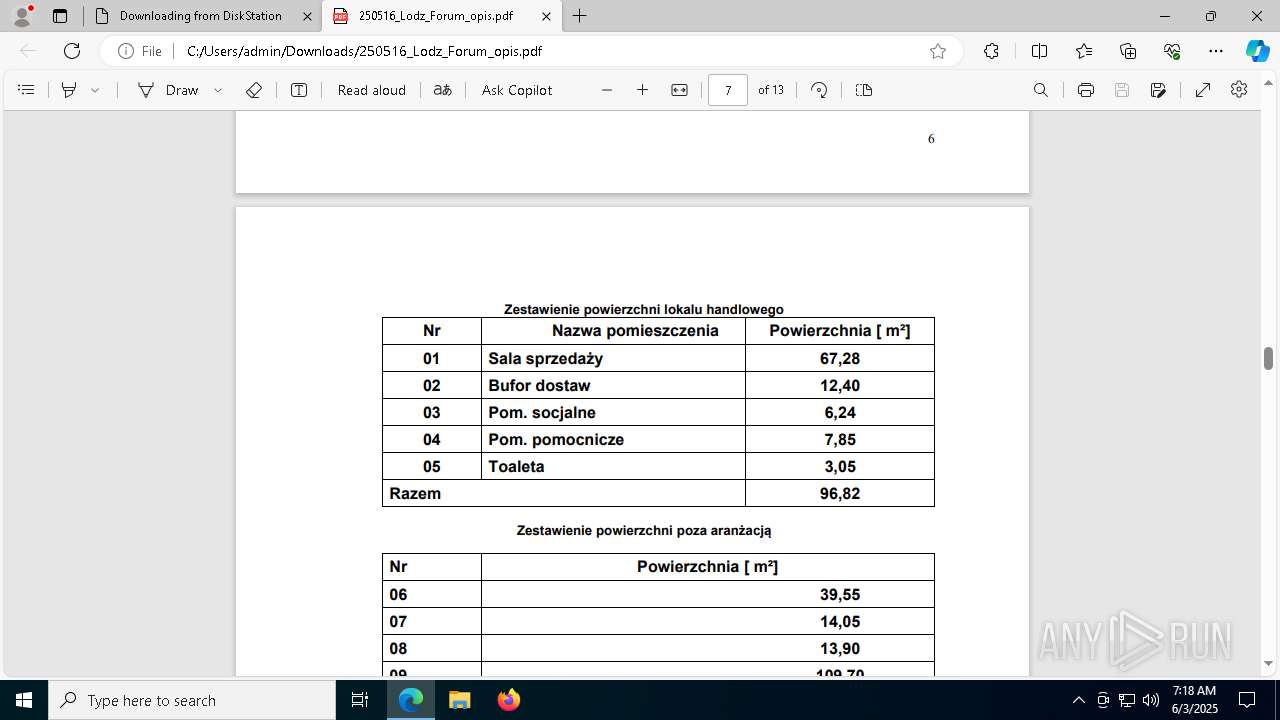Screen dimensions: 1280x720
Task: Click the Bufor dostaw cell
Action: [613, 385]
